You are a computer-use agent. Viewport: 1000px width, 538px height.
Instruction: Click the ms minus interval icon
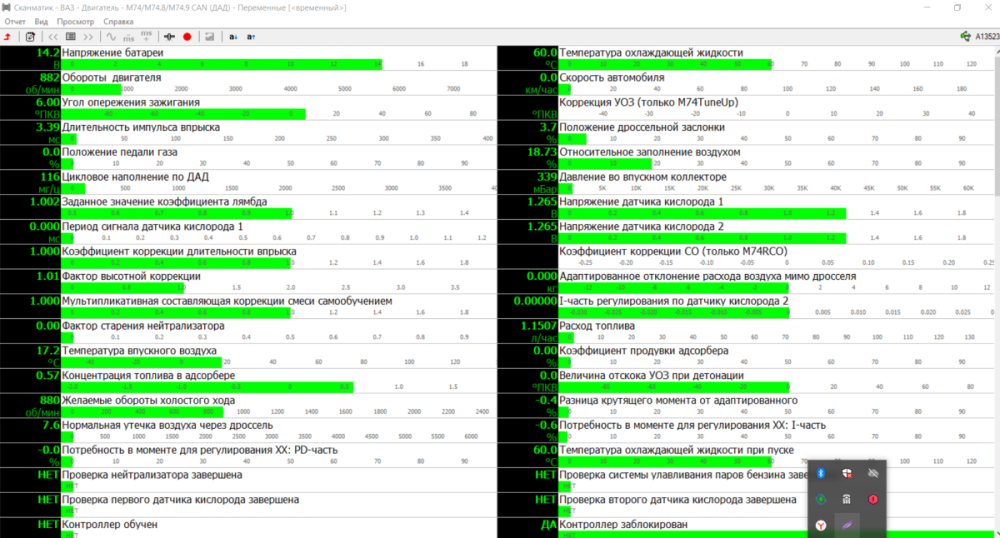pos(128,37)
